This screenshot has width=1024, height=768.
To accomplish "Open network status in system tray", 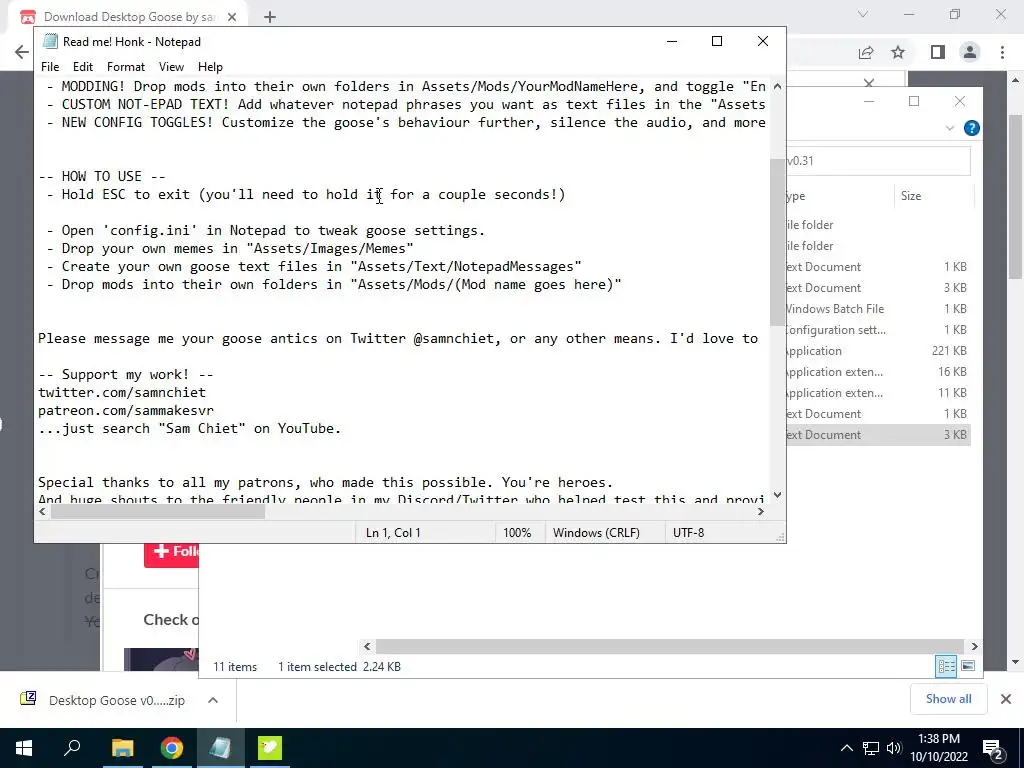I will [x=871, y=748].
